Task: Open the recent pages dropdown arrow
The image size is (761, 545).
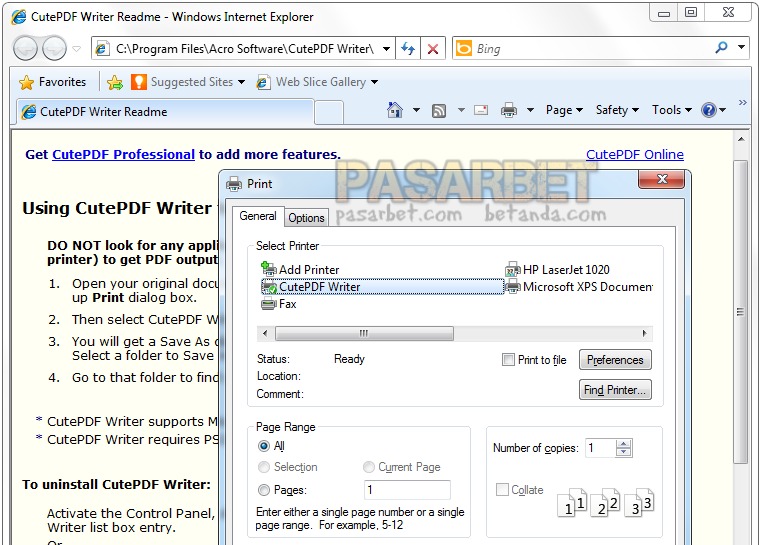Action: (x=76, y=49)
